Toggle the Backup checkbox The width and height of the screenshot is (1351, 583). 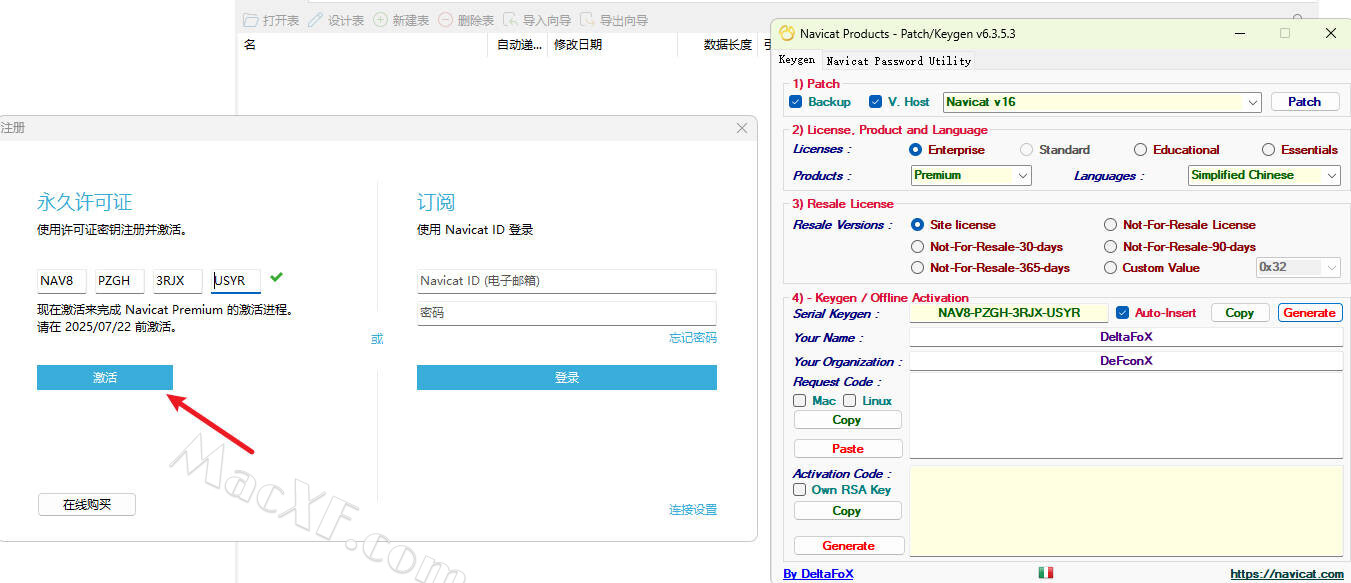[796, 102]
